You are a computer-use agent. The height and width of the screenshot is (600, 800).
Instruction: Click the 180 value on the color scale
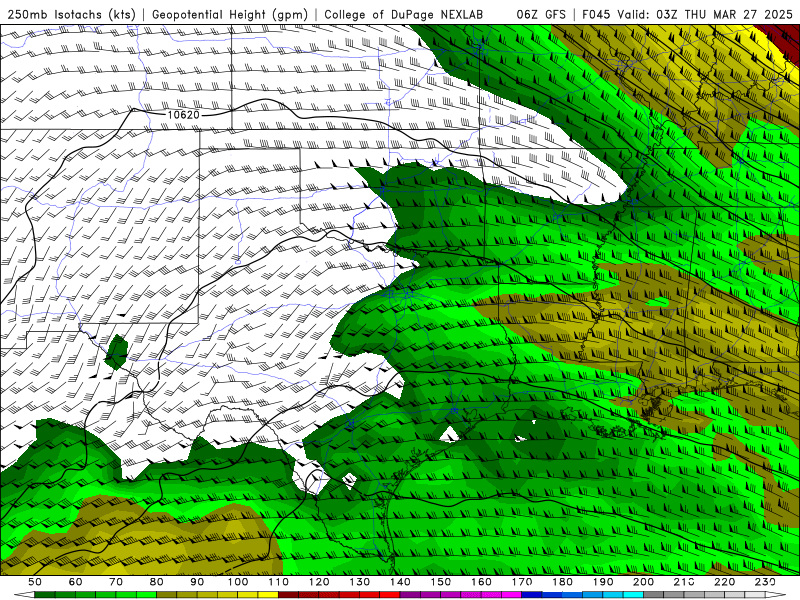(562, 582)
